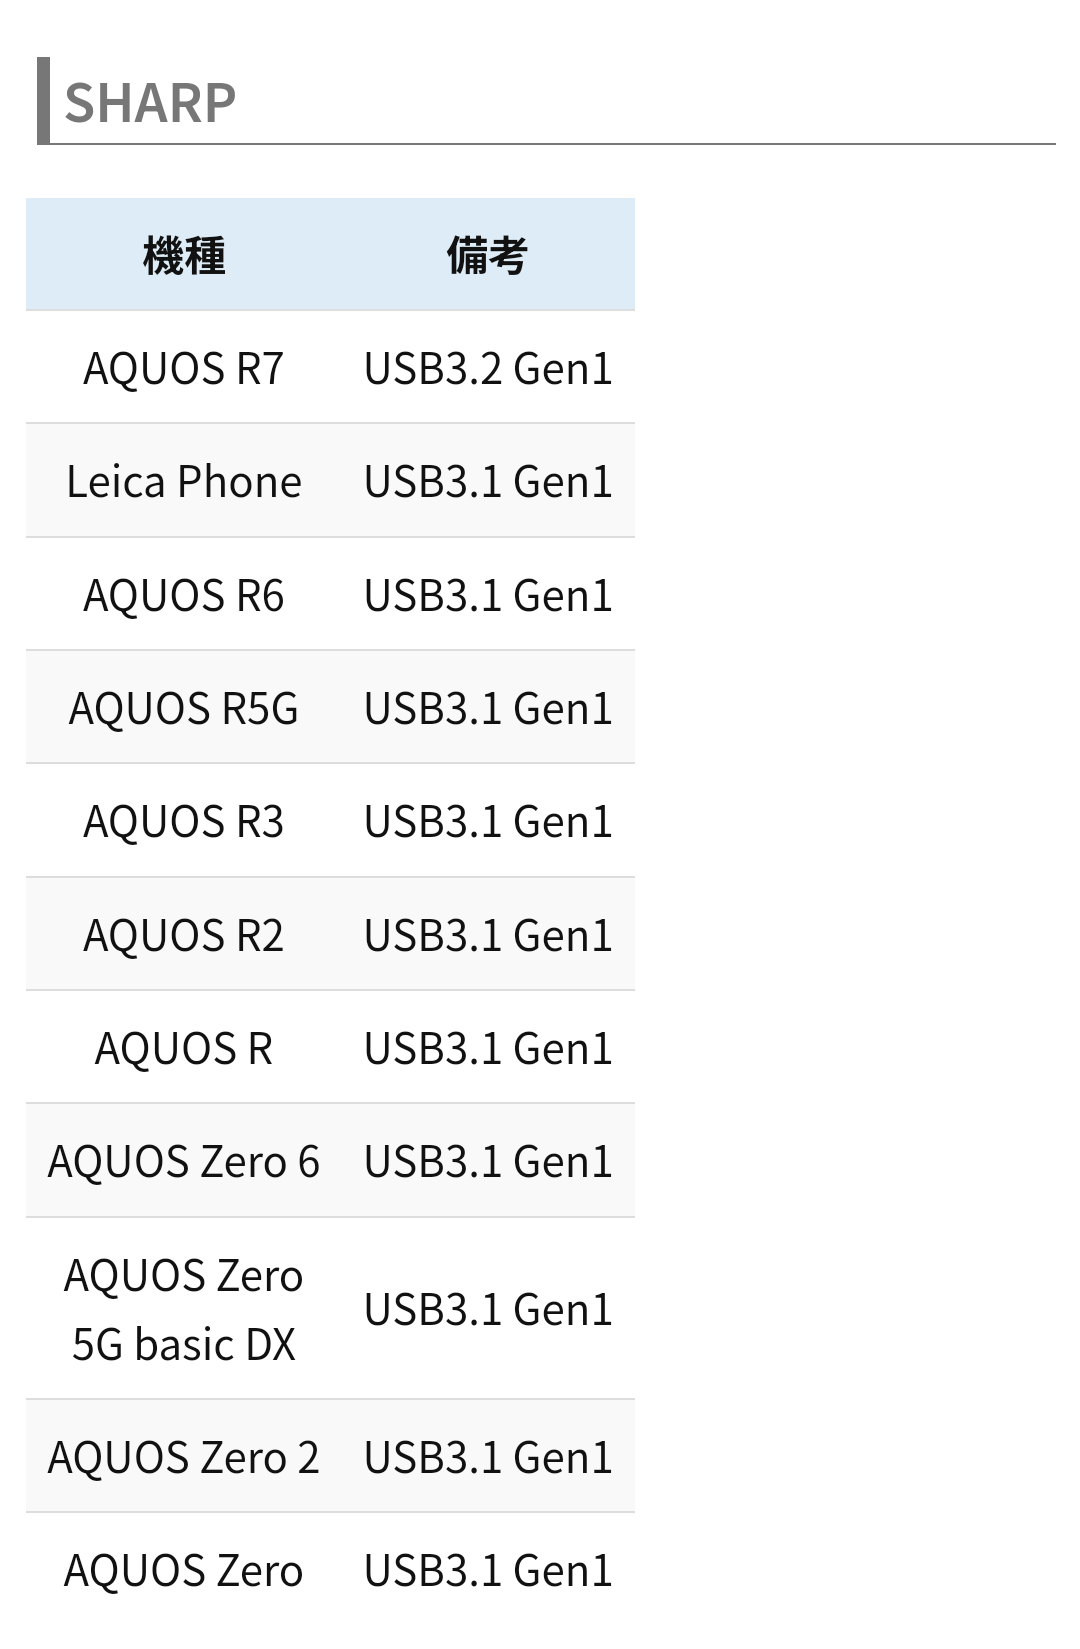
Task: Click the 備考 column header
Action: [x=487, y=255]
